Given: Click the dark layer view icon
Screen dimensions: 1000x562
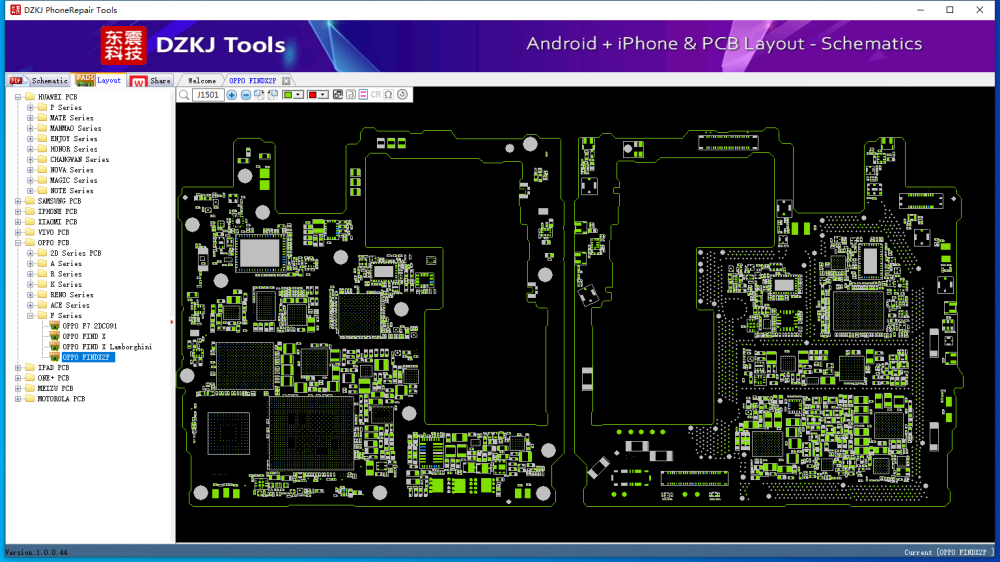Looking at the screenshot, I should click(x=338, y=95).
